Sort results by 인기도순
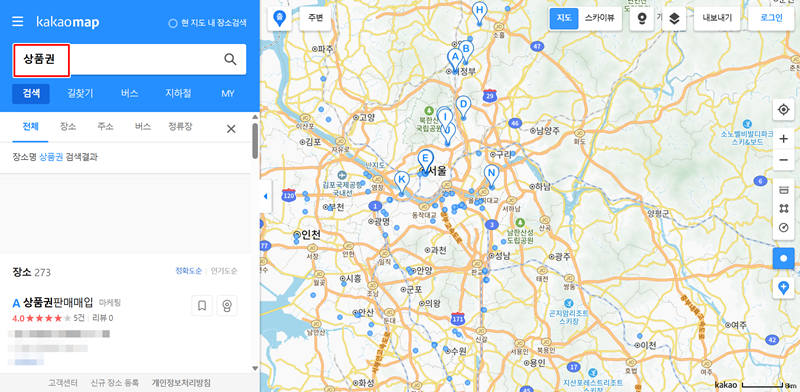 click(224, 271)
